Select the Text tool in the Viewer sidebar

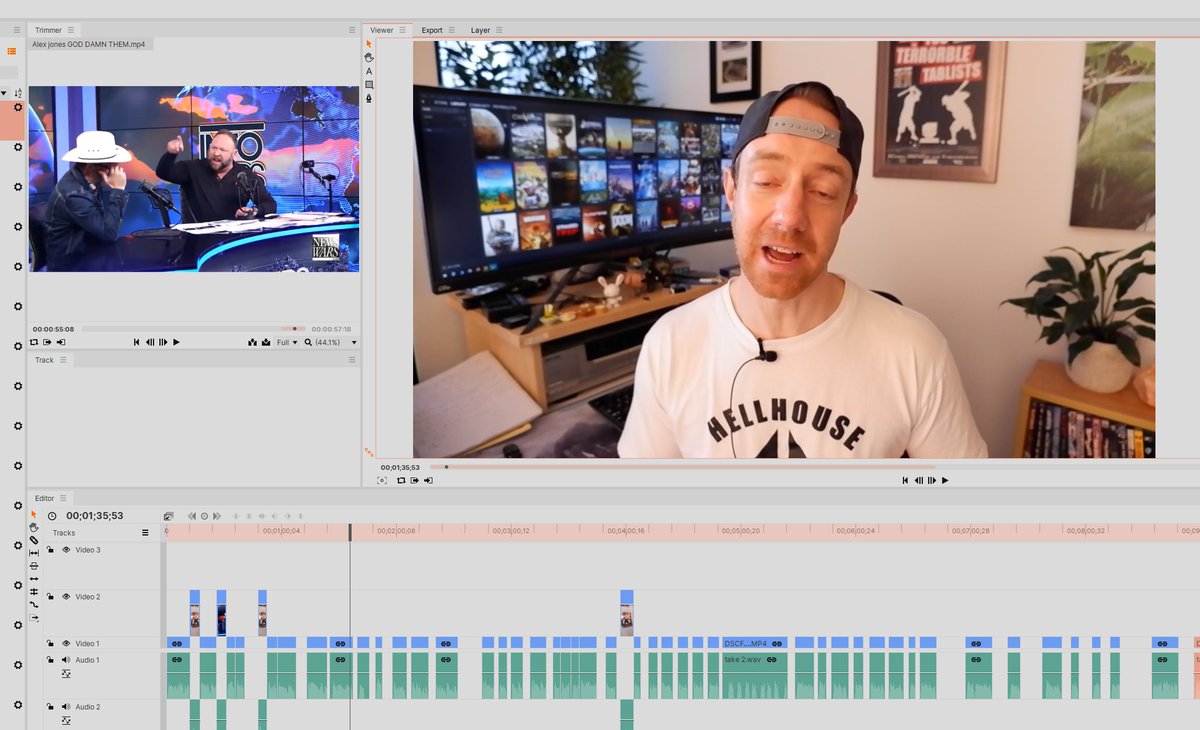[369, 71]
